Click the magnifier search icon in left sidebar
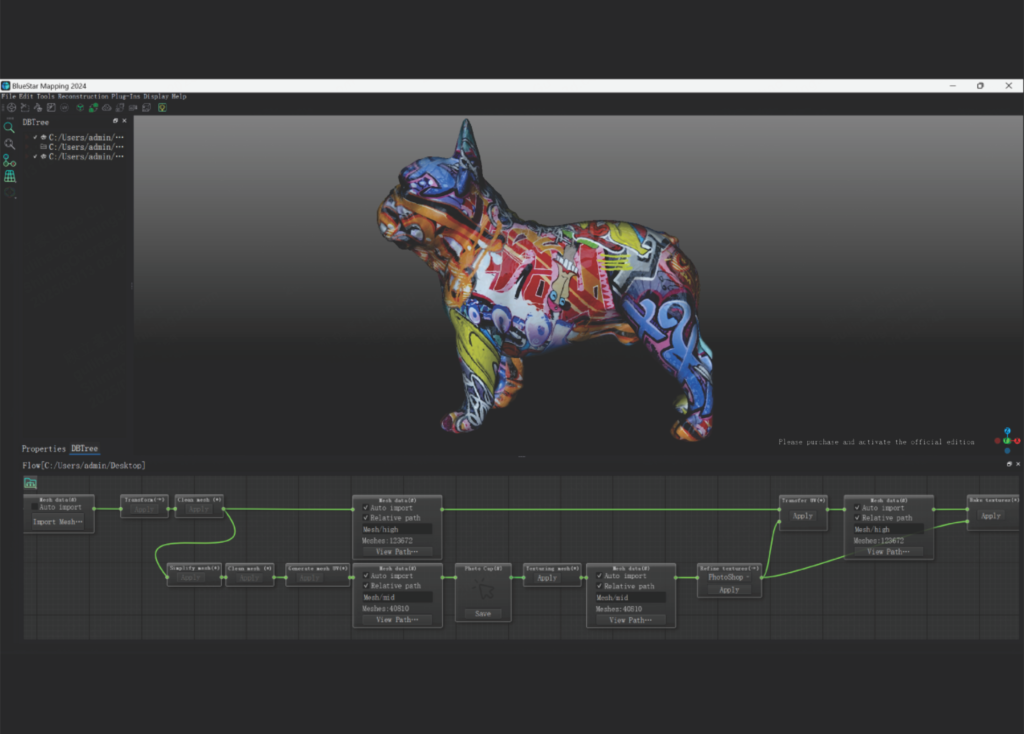This screenshot has width=1024, height=734. [9, 127]
